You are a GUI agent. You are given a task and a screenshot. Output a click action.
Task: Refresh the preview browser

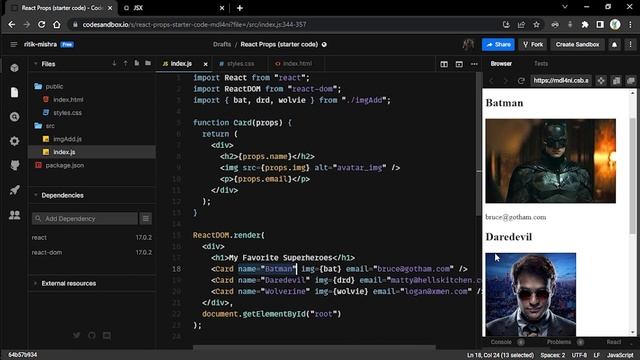(x=521, y=81)
